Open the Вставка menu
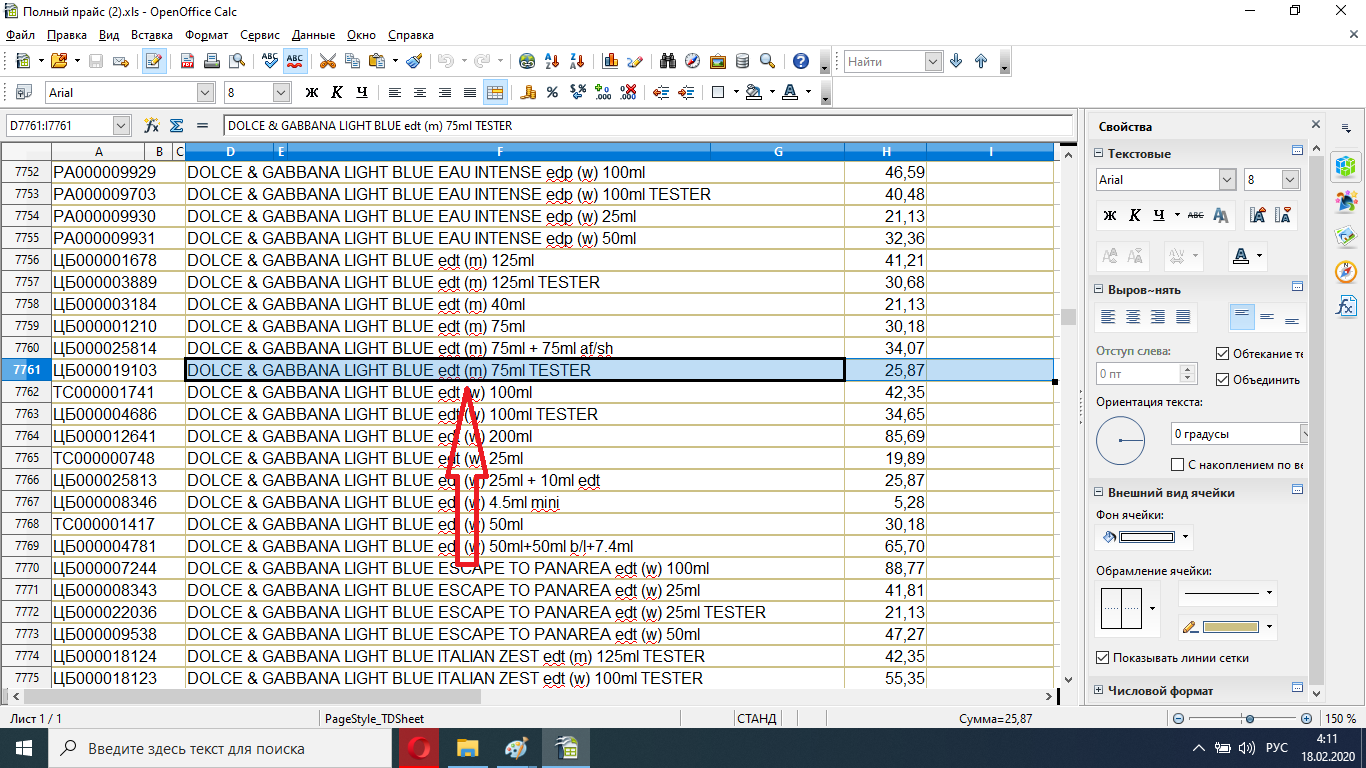Viewport: 1366px width, 768px height. click(x=152, y=35)
